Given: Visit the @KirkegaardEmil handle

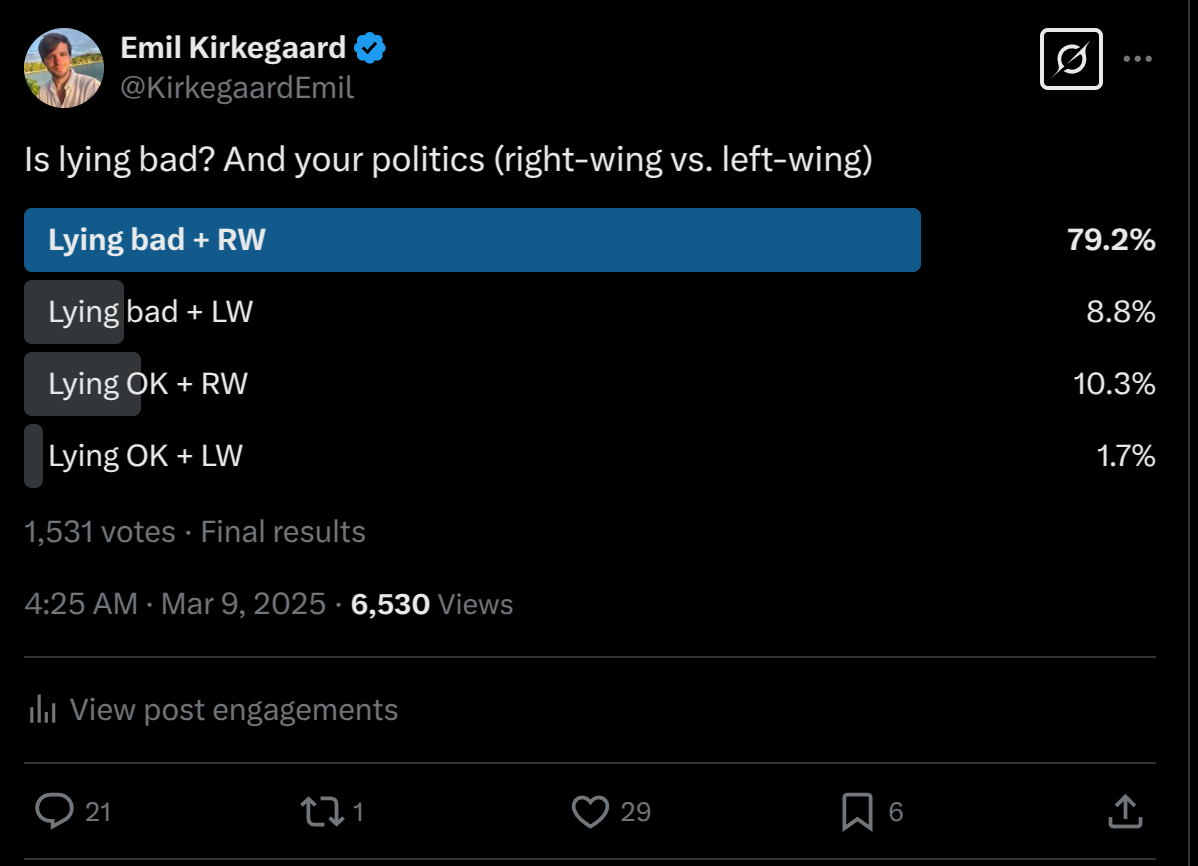Looking at the screenshot, I should coord(237,88).
